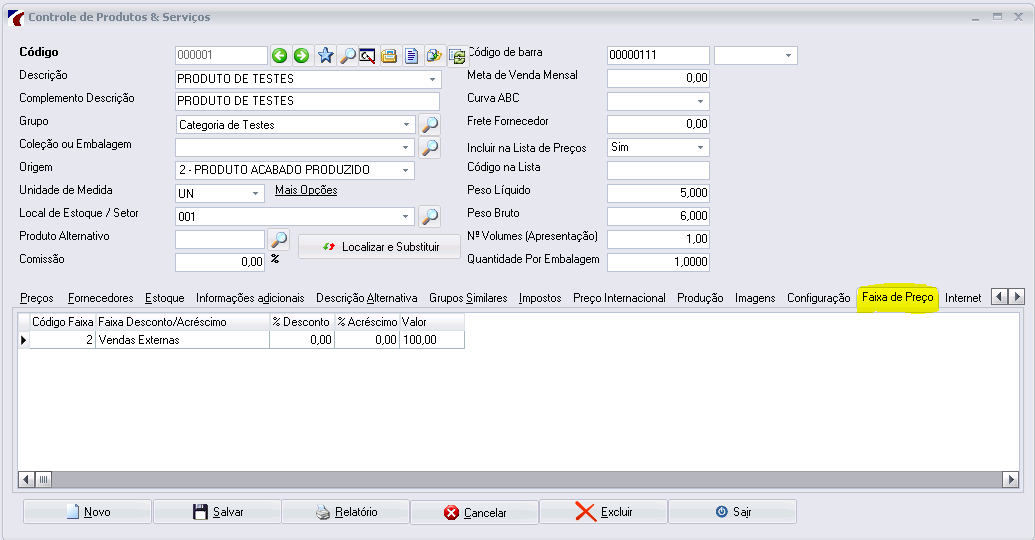
Task: Expand the Coleção ou Embalagem dropdown
Action: click(x=407, y=147)
